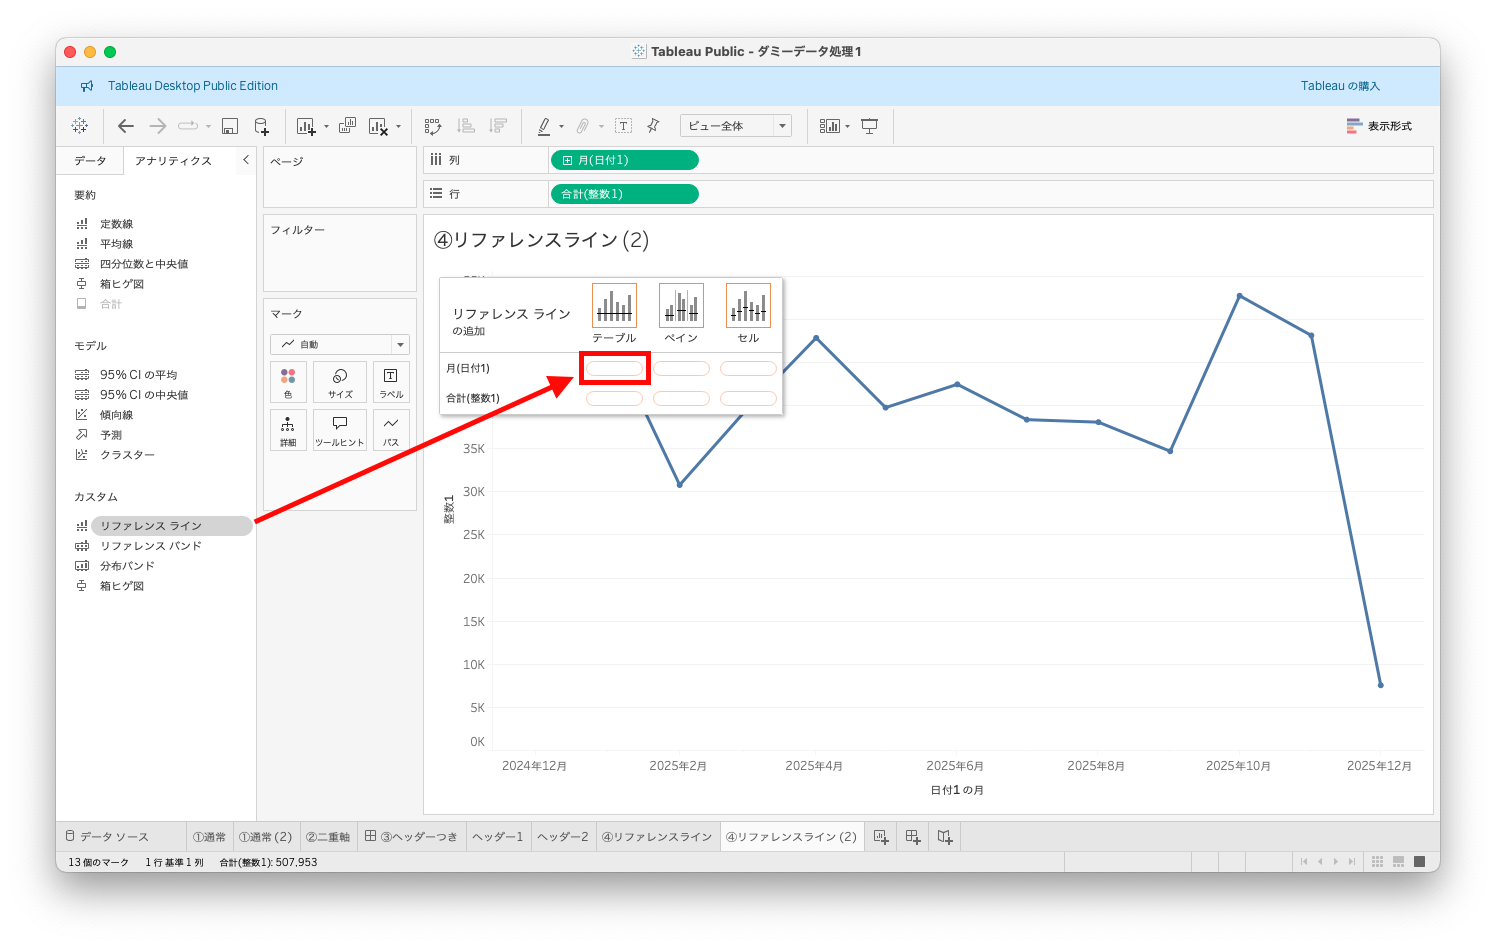This screenshot has width=1496, height=946.
Task: Click the undo back arrow in toolbar
Action: click(x=126, y=126)
